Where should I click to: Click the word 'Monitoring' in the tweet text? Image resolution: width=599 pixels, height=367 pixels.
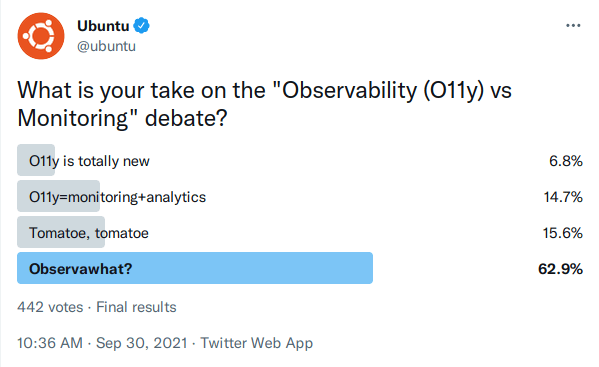(x=73, y=118)
